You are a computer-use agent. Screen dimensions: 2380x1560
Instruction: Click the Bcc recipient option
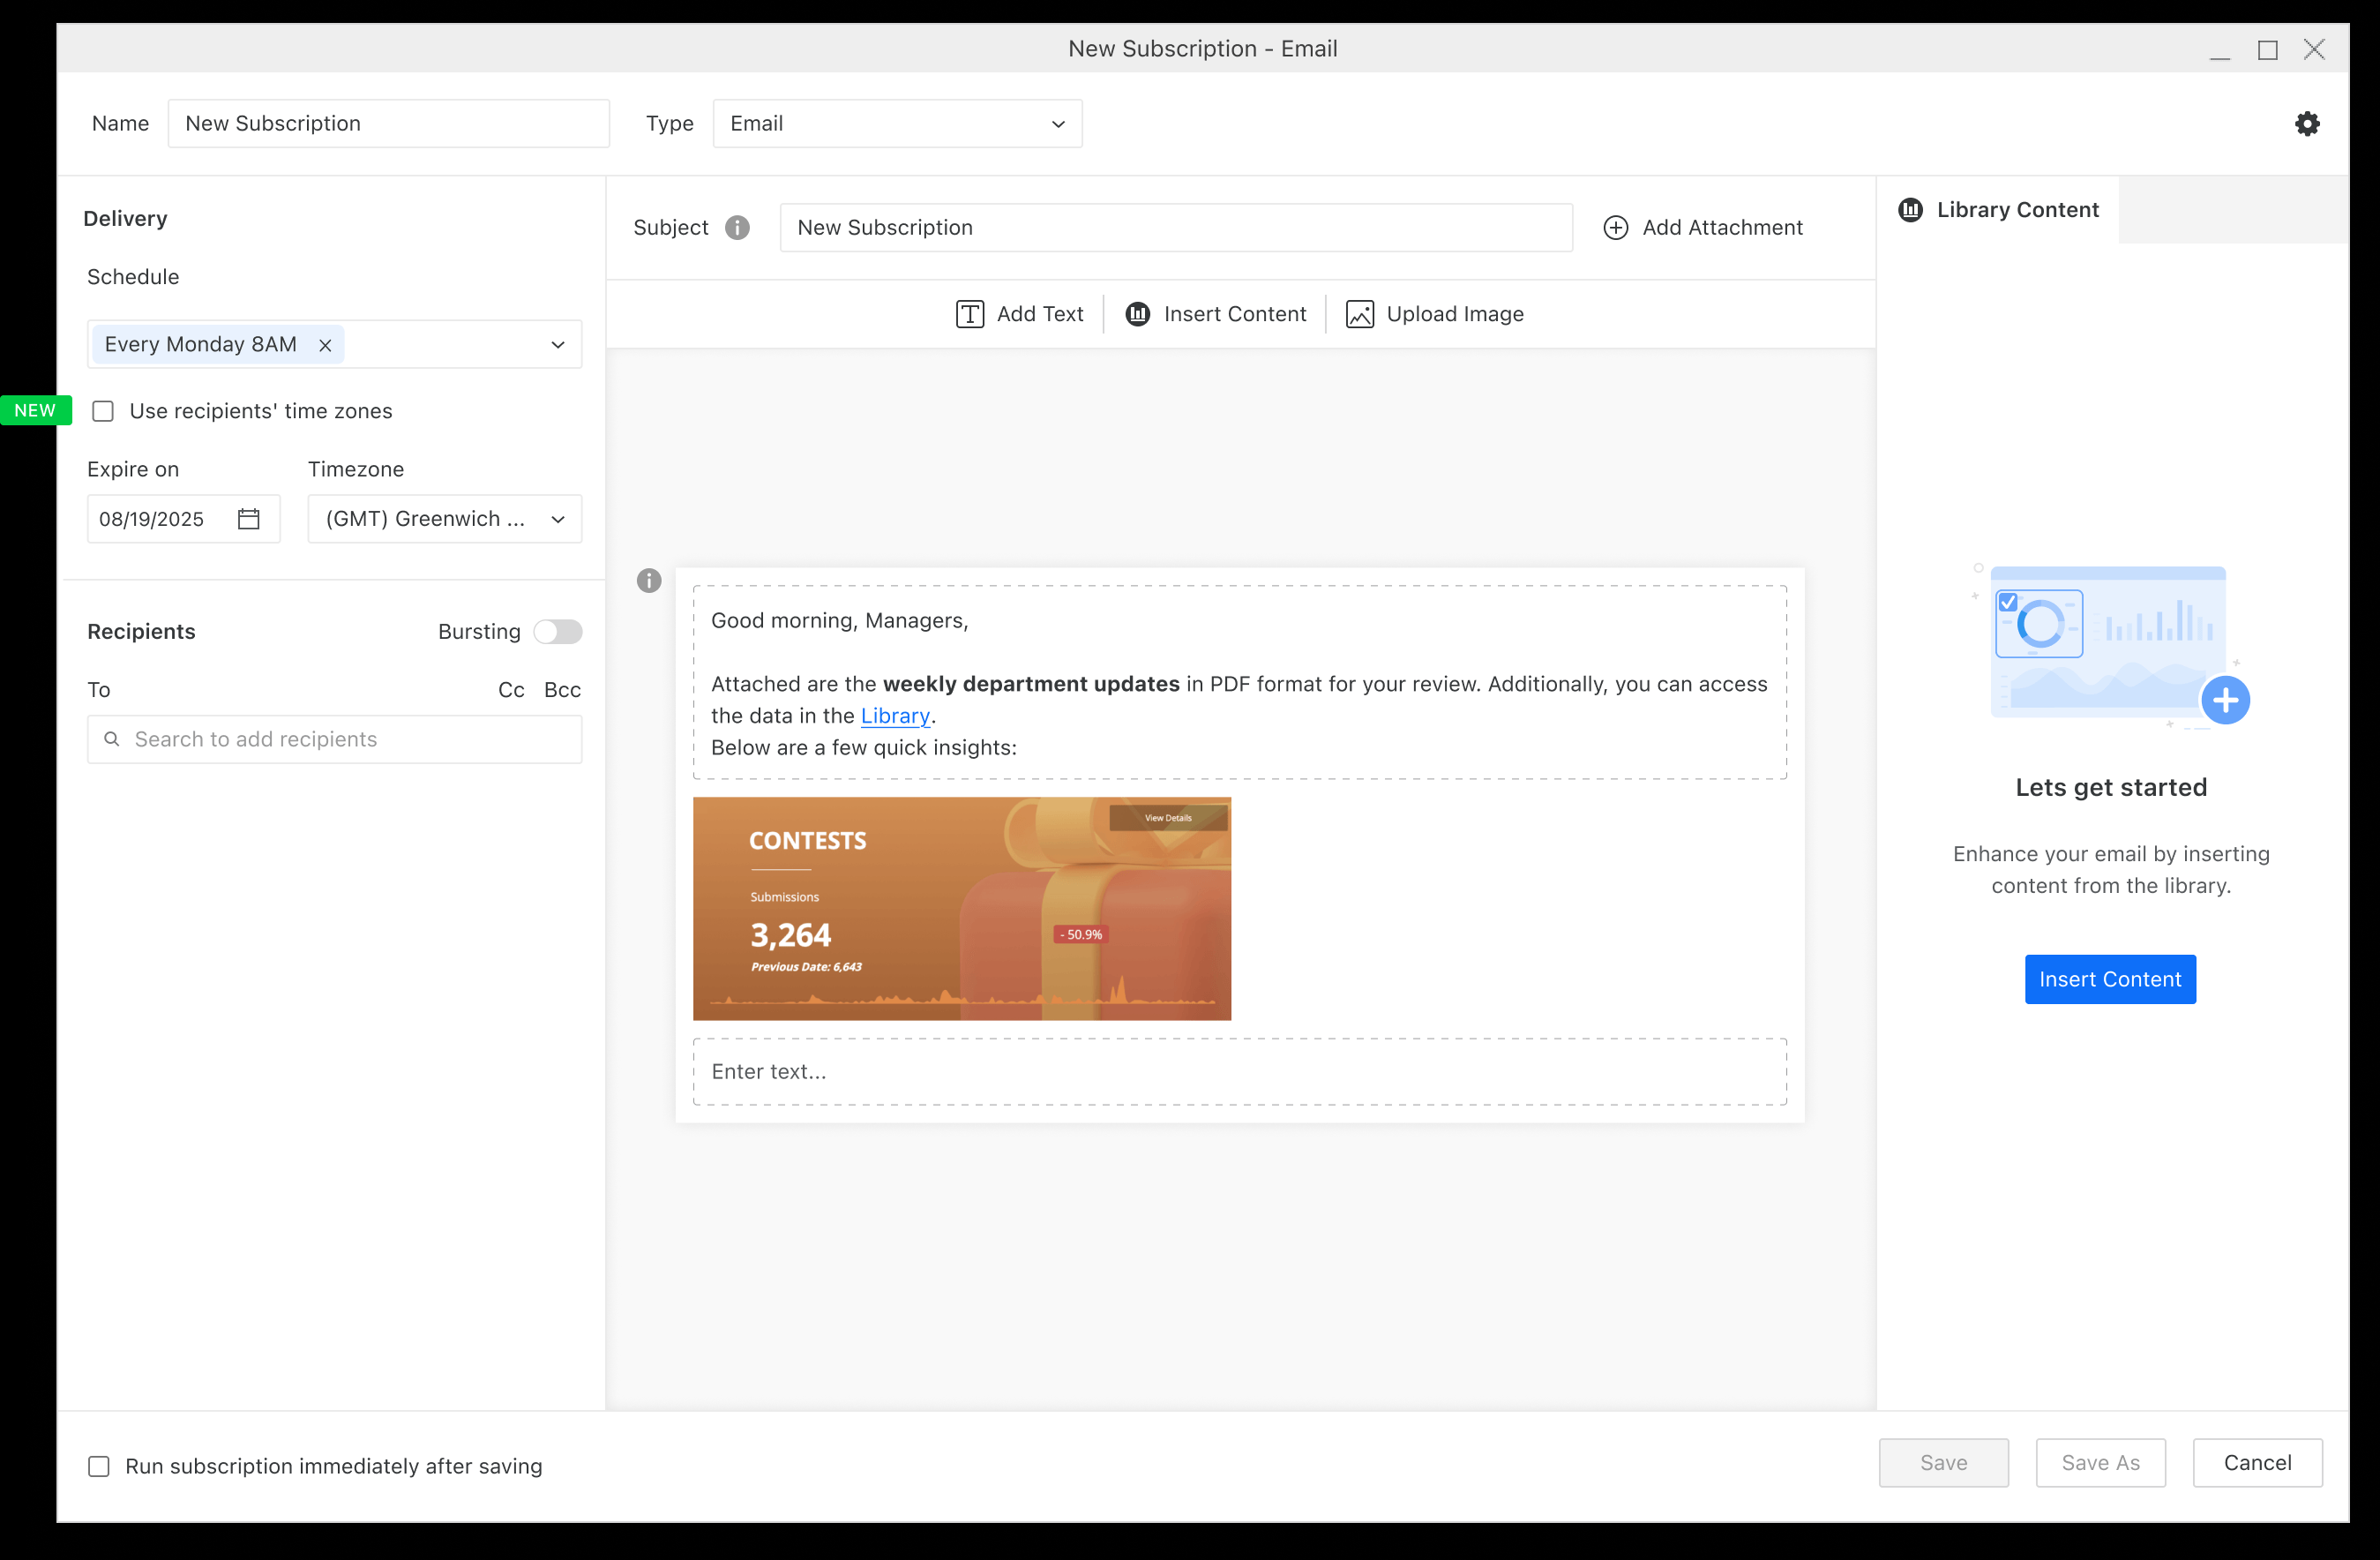562,690
